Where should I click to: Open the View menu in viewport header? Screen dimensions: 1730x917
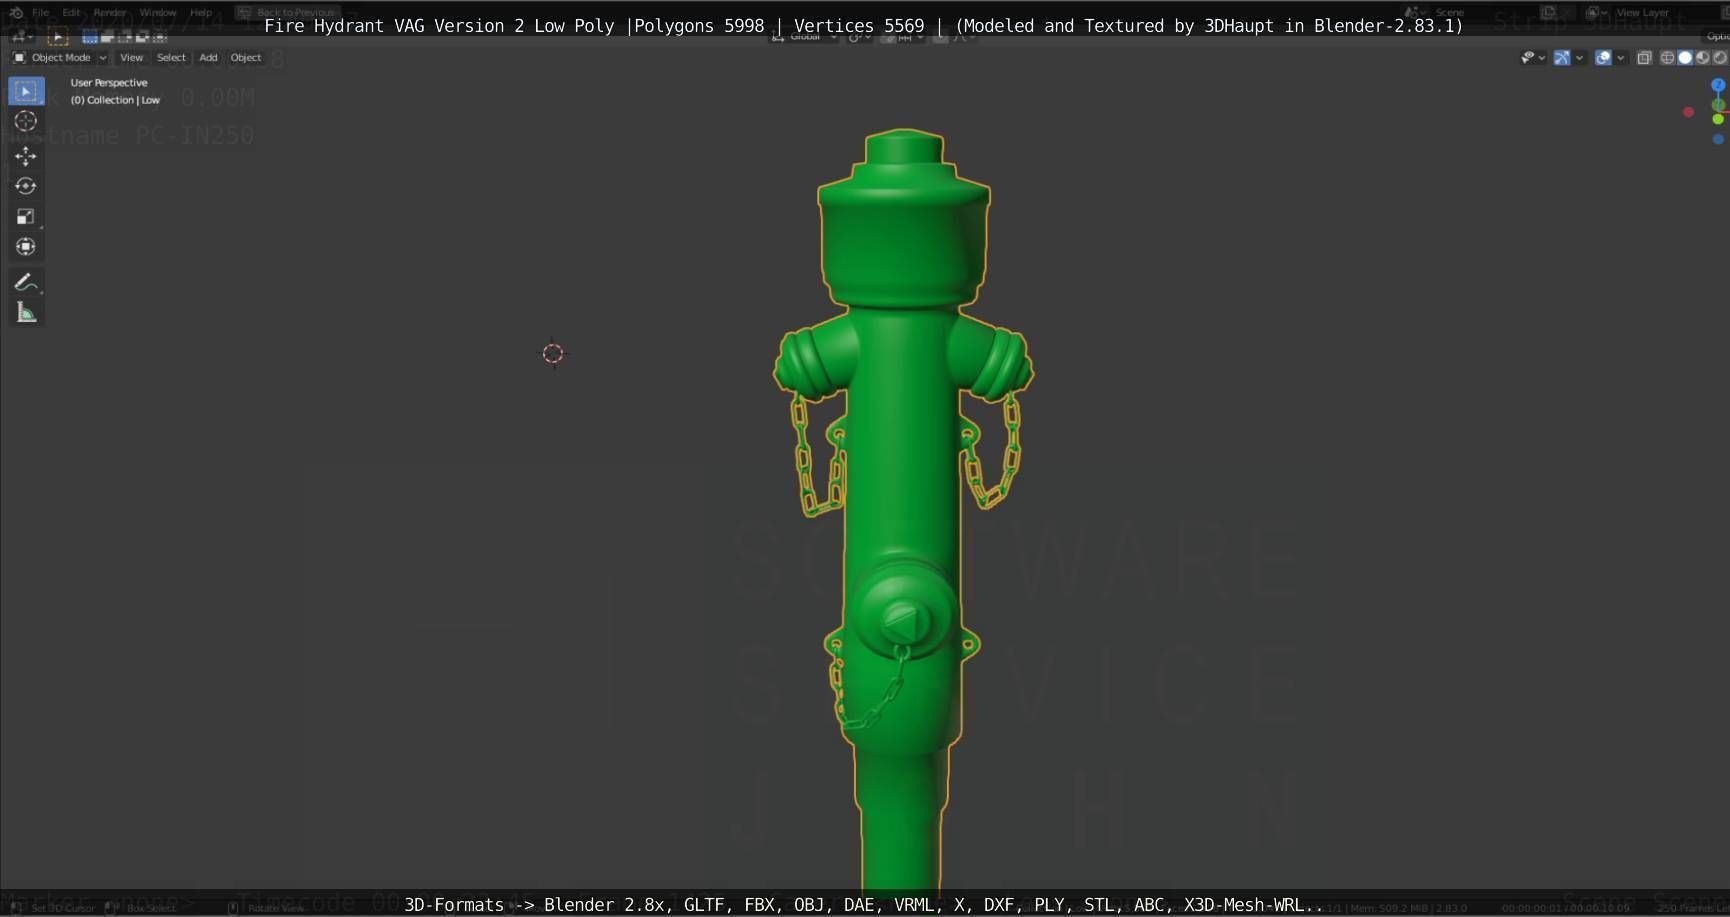pos(131,58)
